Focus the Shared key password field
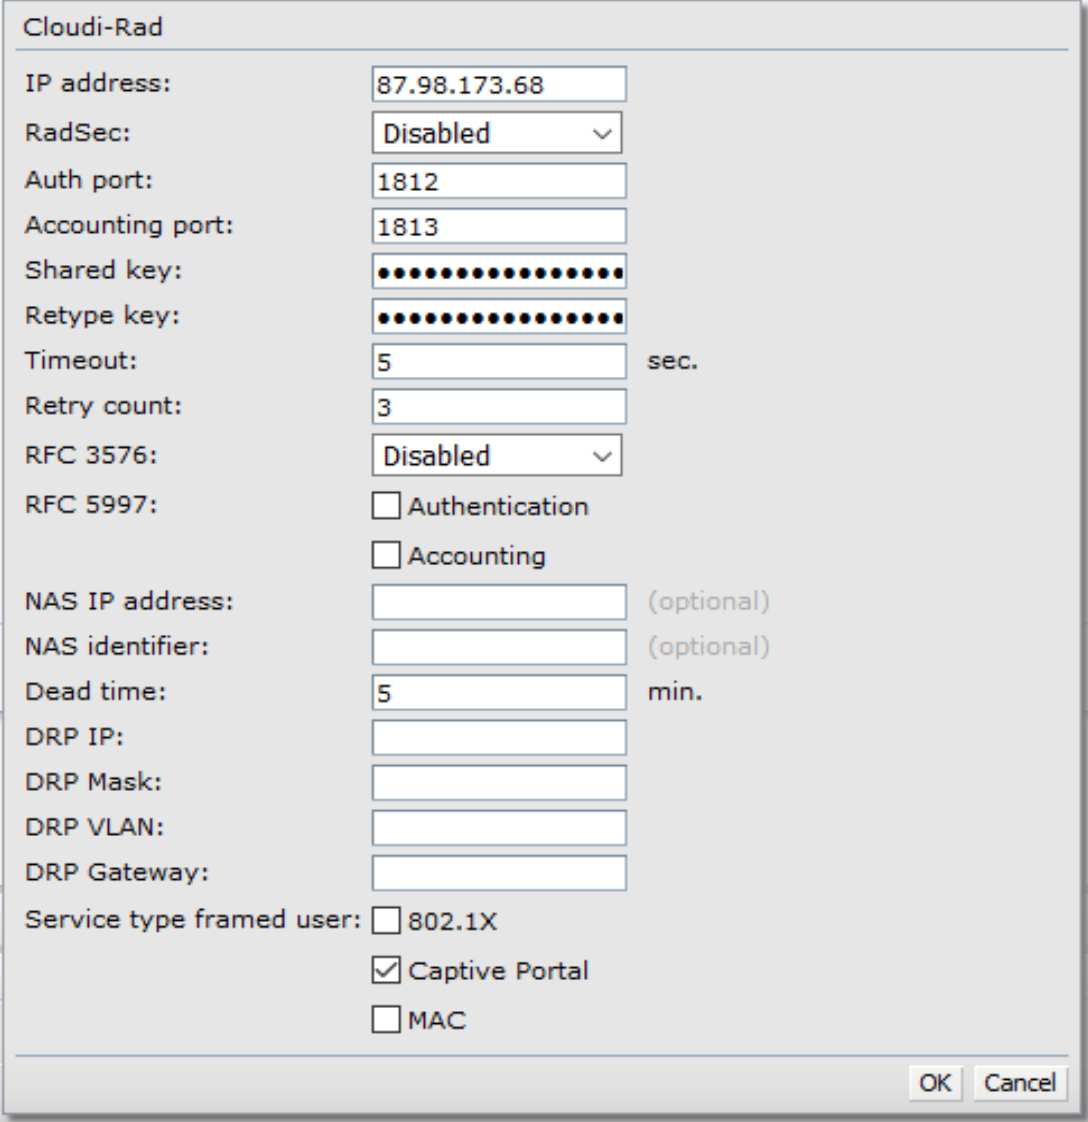 click(497, 270)
